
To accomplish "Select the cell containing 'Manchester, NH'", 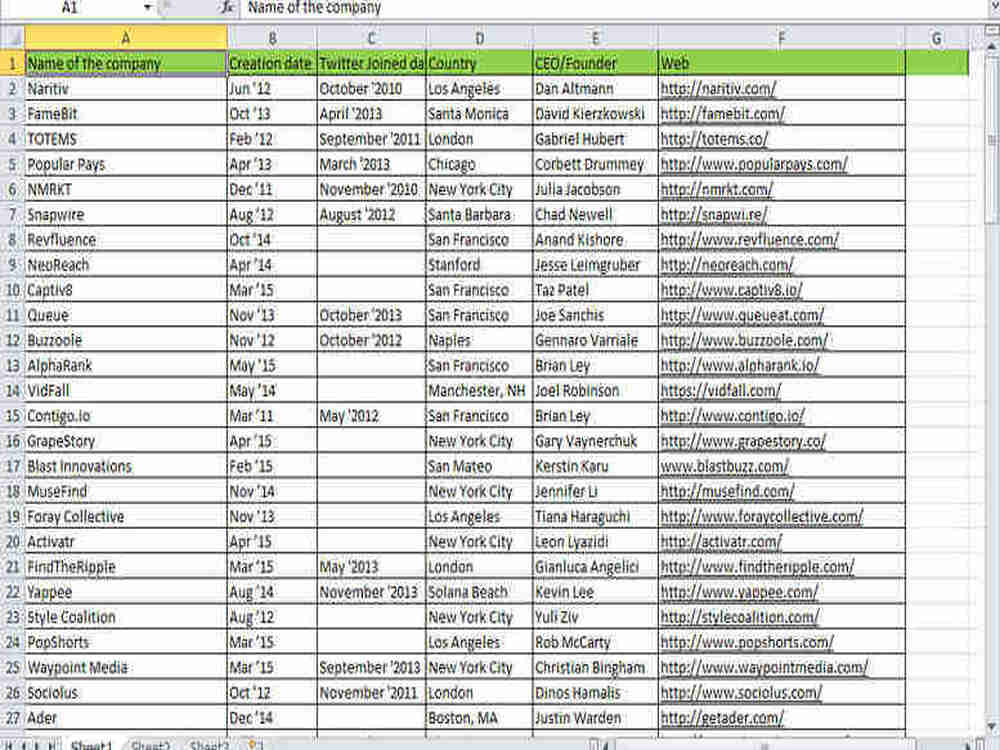I will click(479, 390).
